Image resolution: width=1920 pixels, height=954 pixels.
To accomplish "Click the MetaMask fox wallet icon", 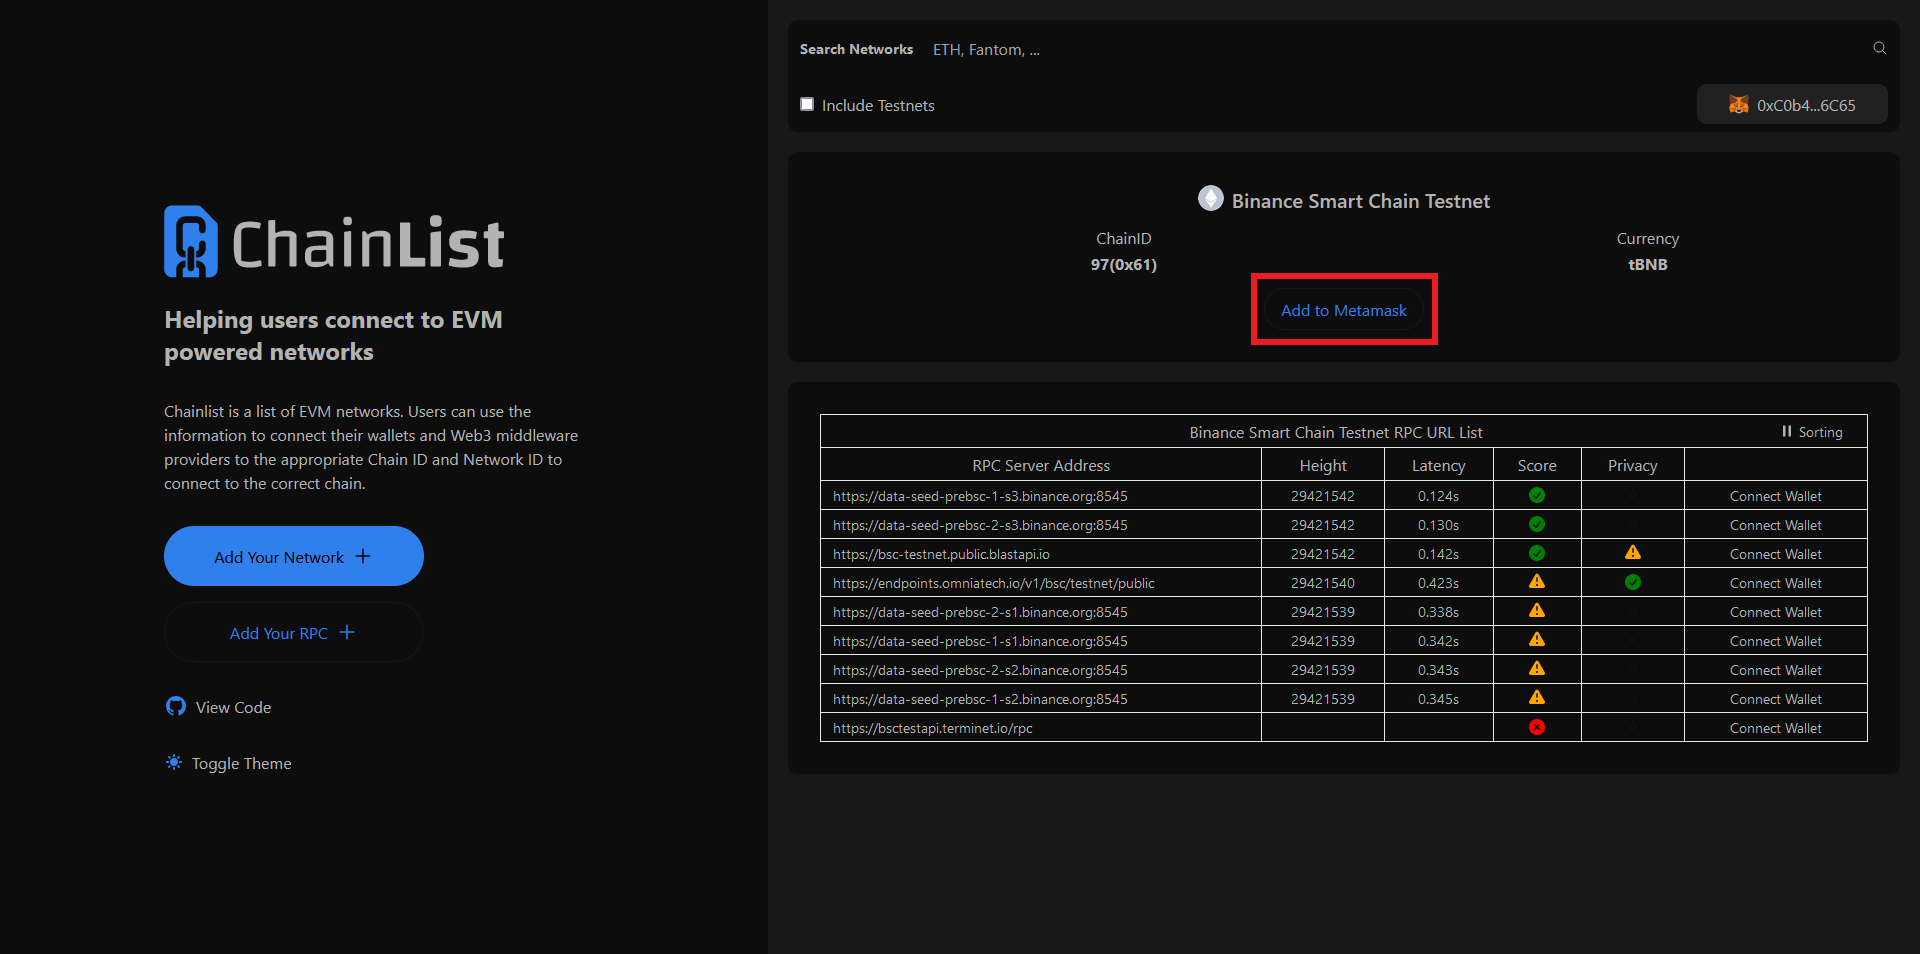I will click(1738, 105).
